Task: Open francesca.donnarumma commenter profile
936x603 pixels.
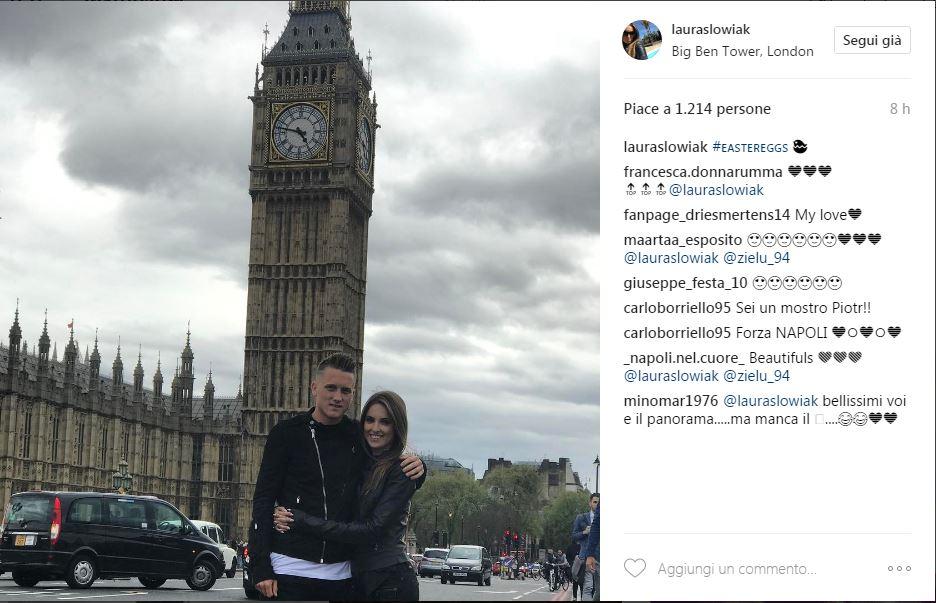Action: 703,171
